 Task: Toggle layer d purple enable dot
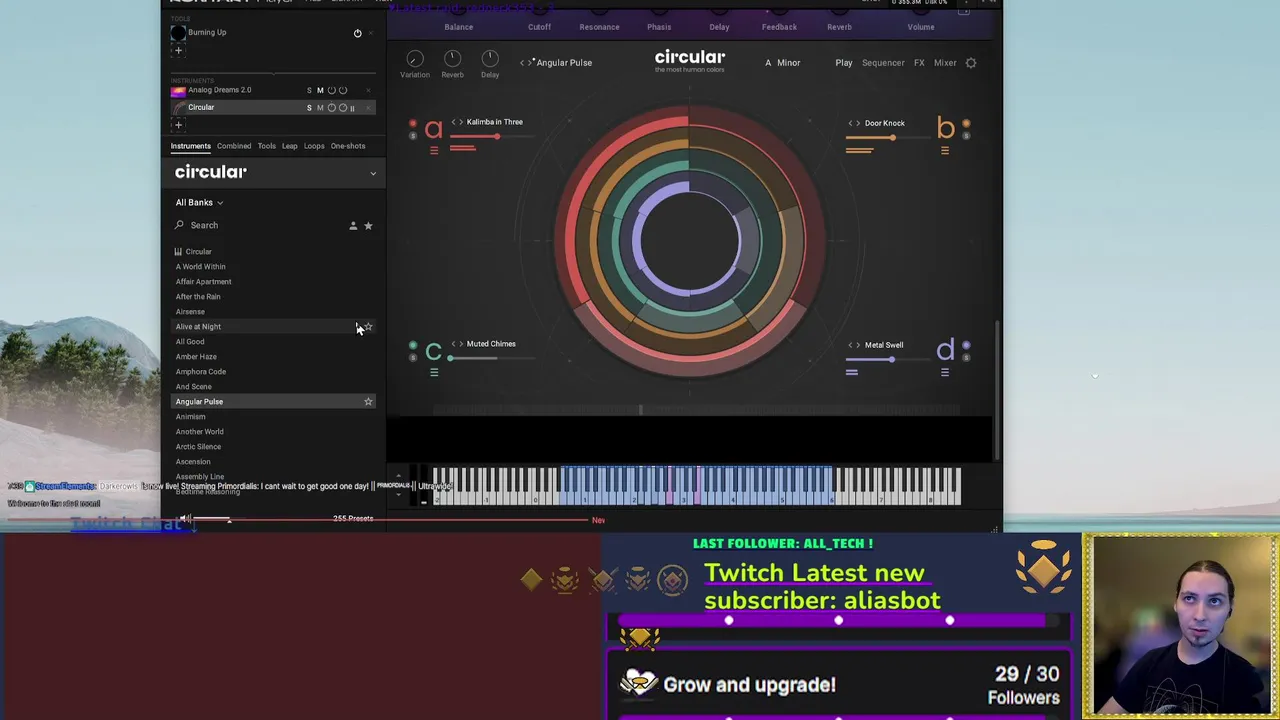966,346
